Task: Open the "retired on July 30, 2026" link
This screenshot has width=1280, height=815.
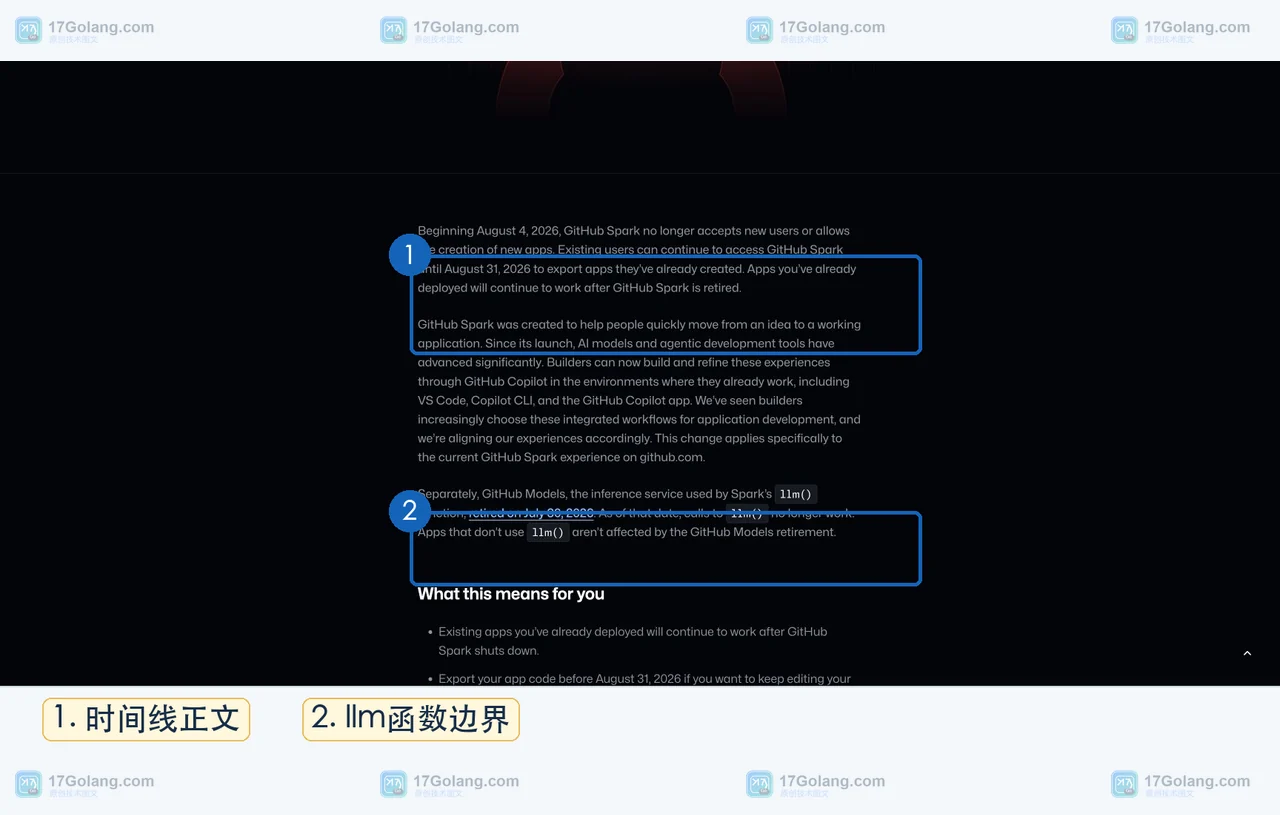Action: click(531, 513)
